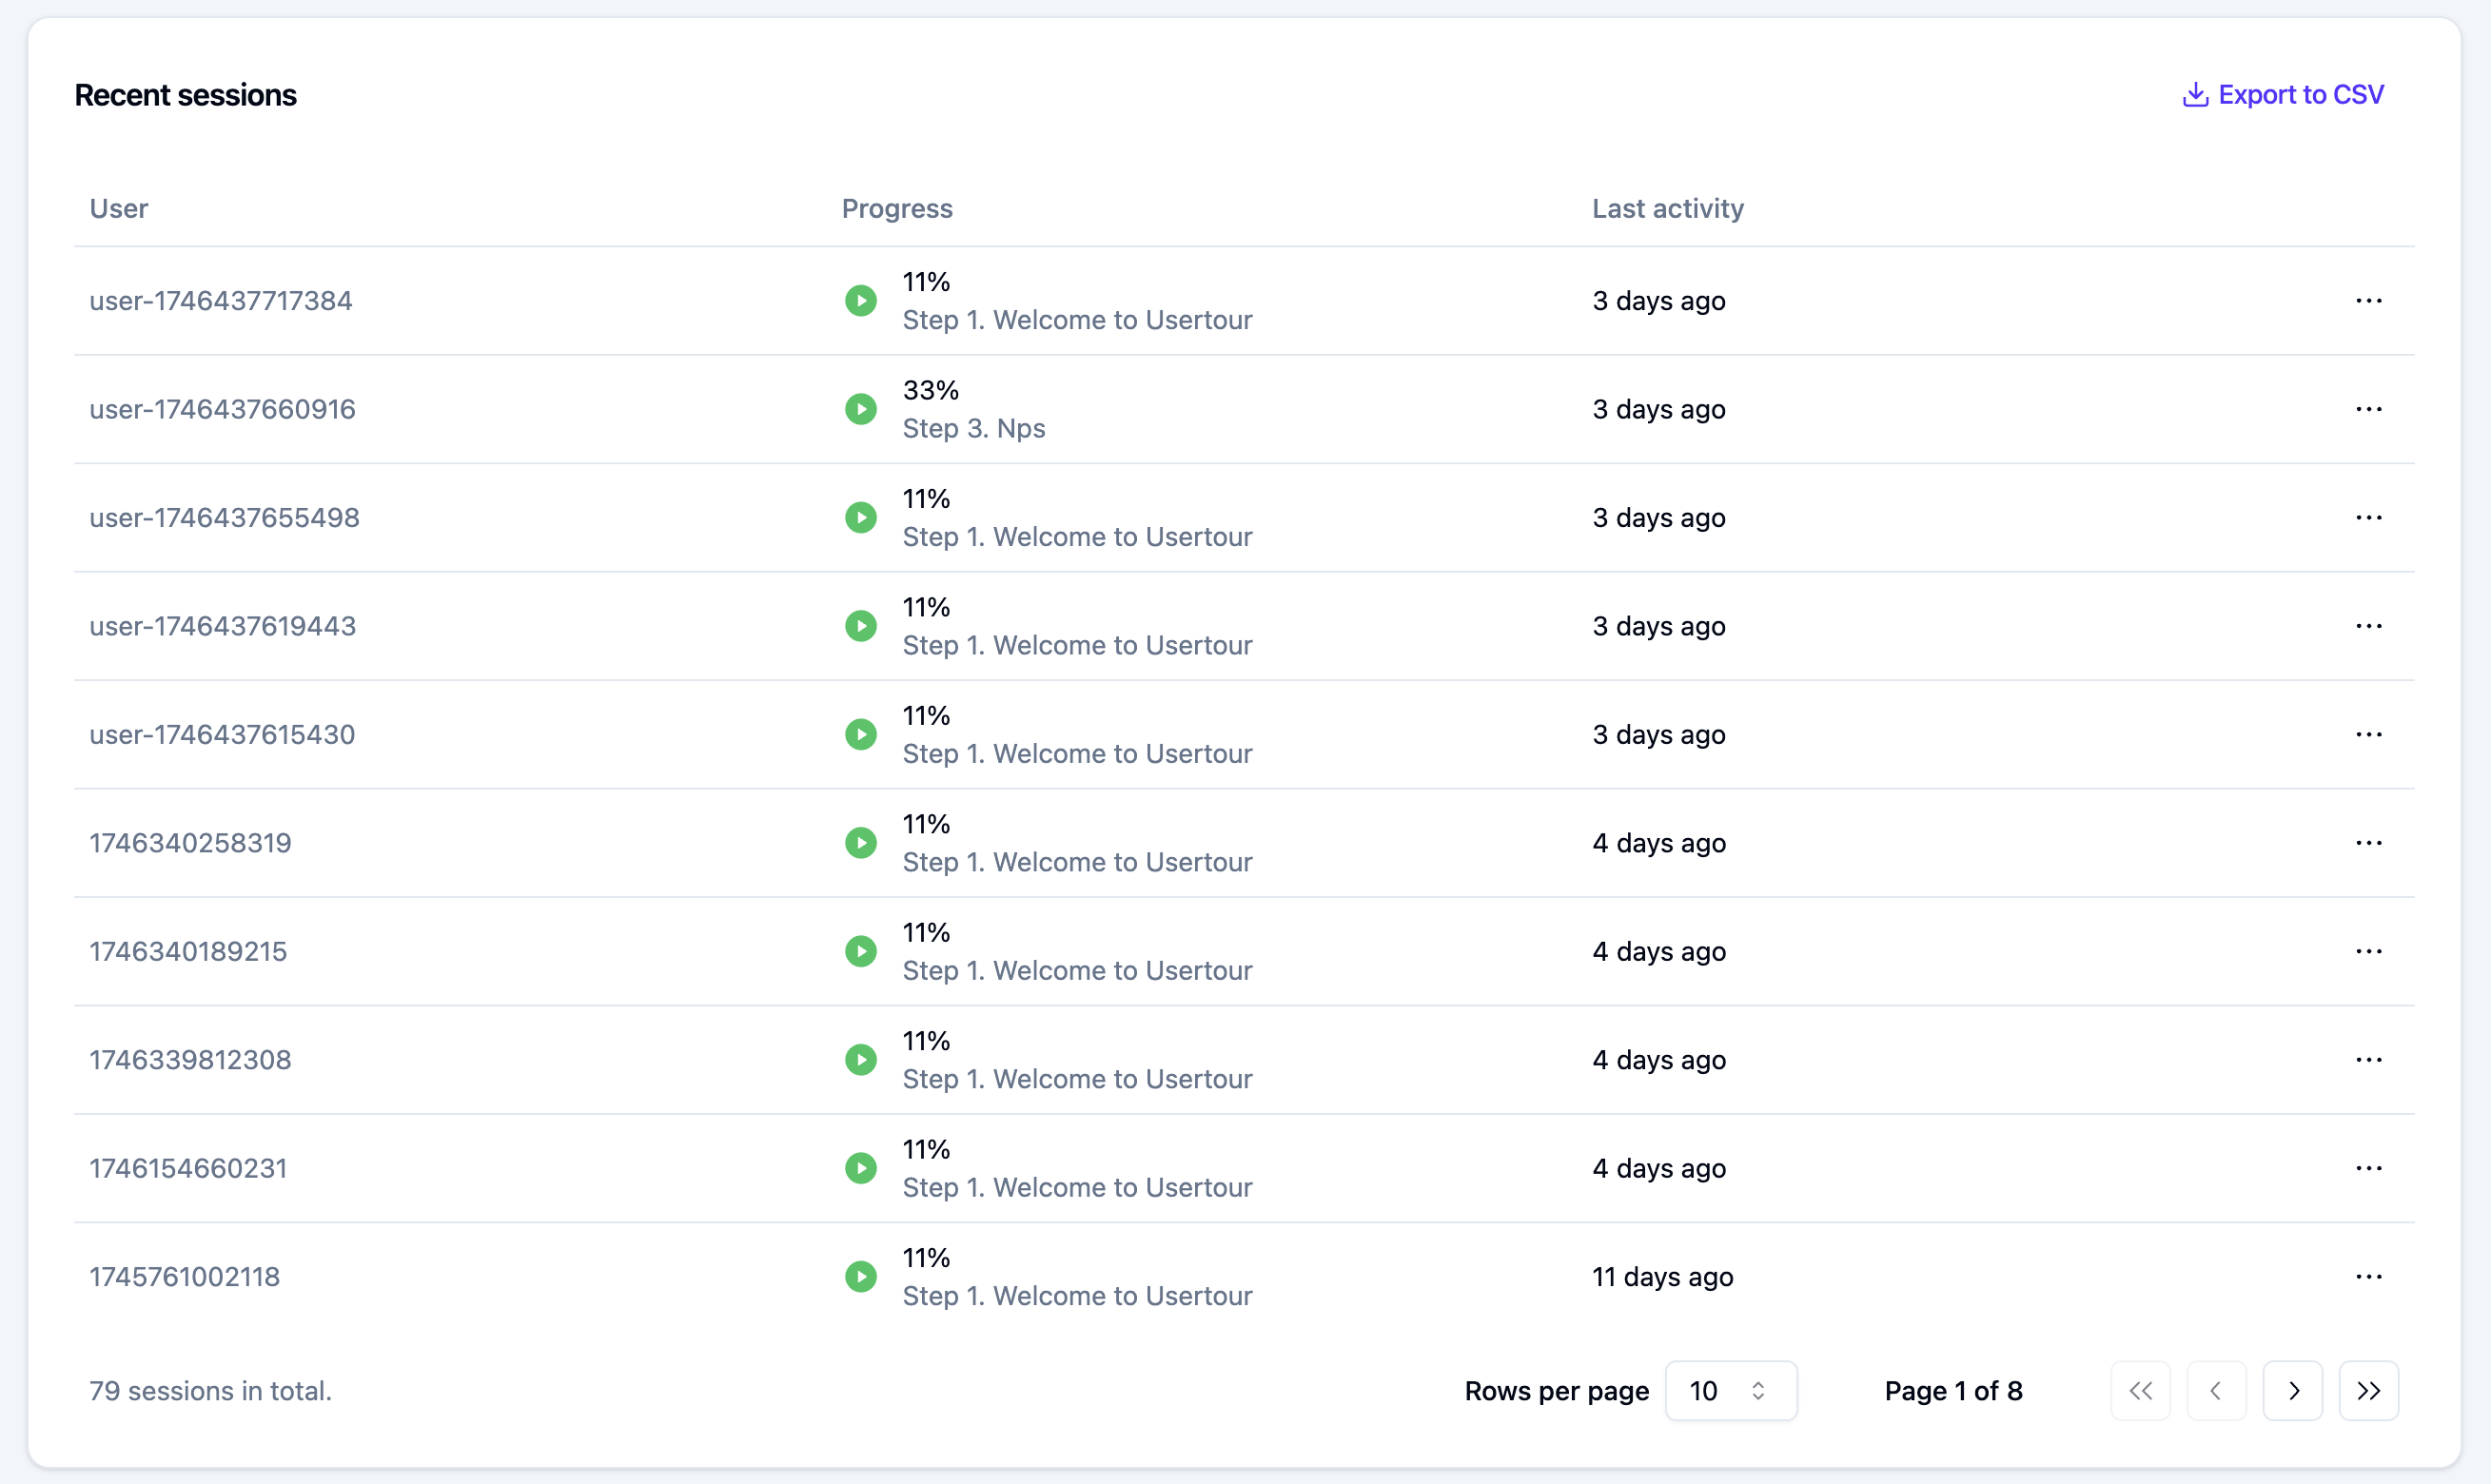The image size is (2491, 1484).
Task: Select the user-1746437615430 user entry
Action: coord(222,735)
